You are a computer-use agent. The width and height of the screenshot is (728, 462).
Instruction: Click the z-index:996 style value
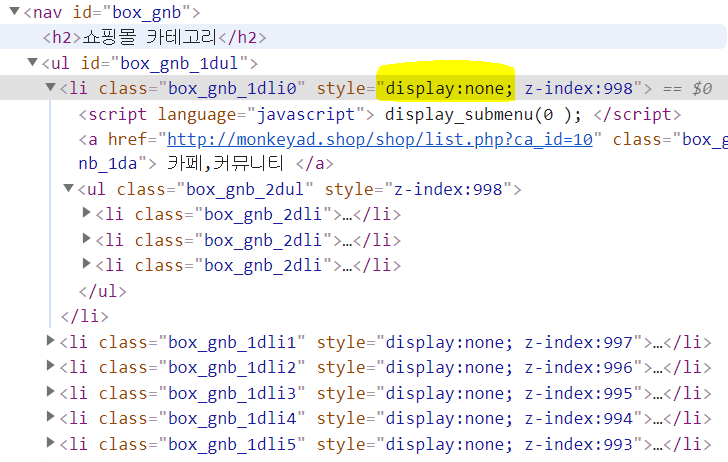tap(579, 368)
